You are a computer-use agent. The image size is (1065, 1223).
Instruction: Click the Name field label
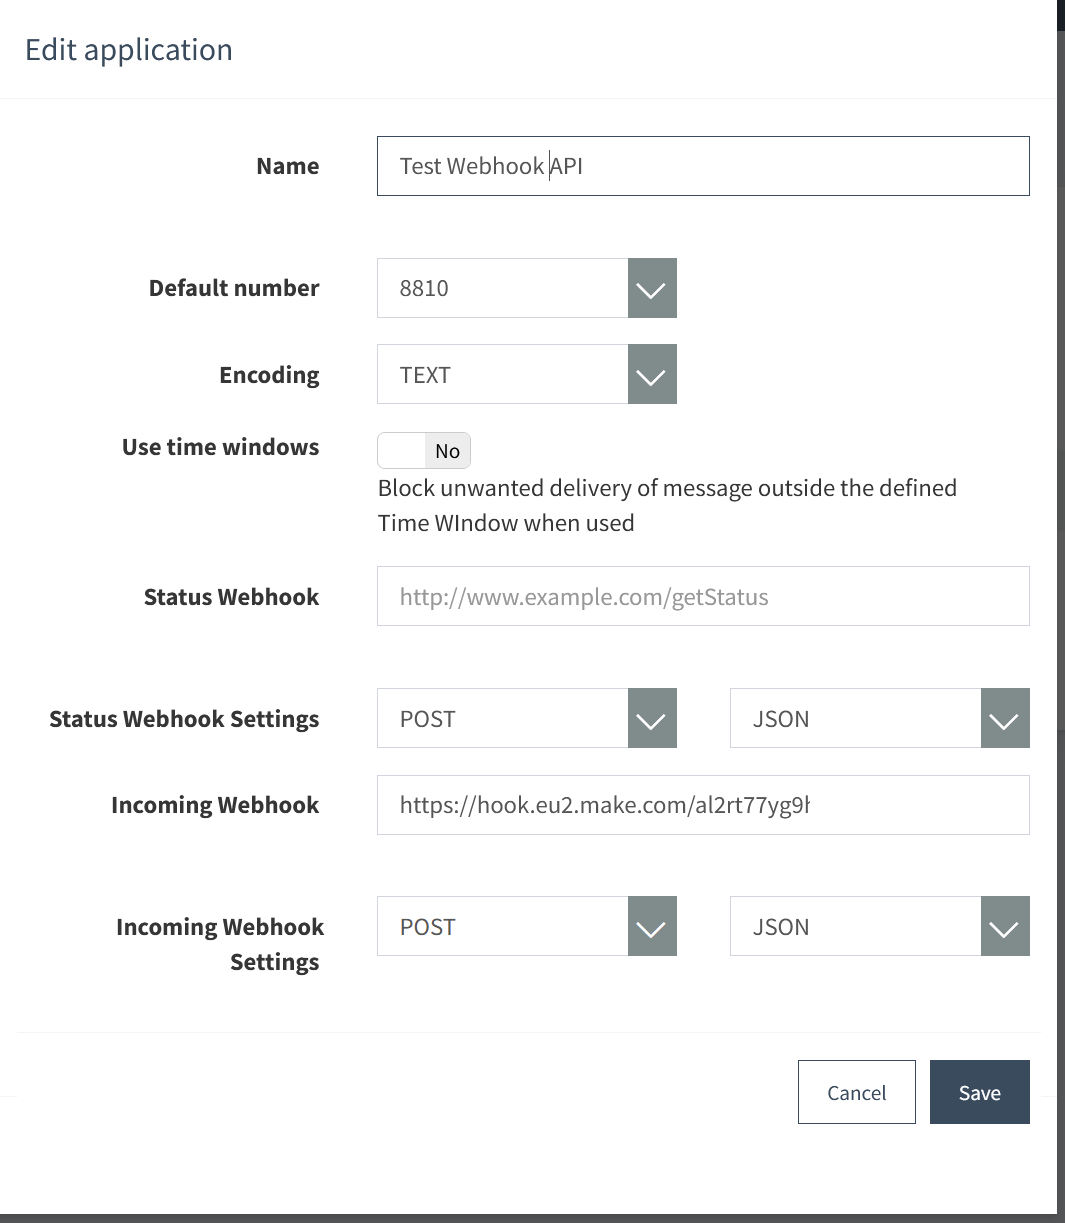[288, 166]
